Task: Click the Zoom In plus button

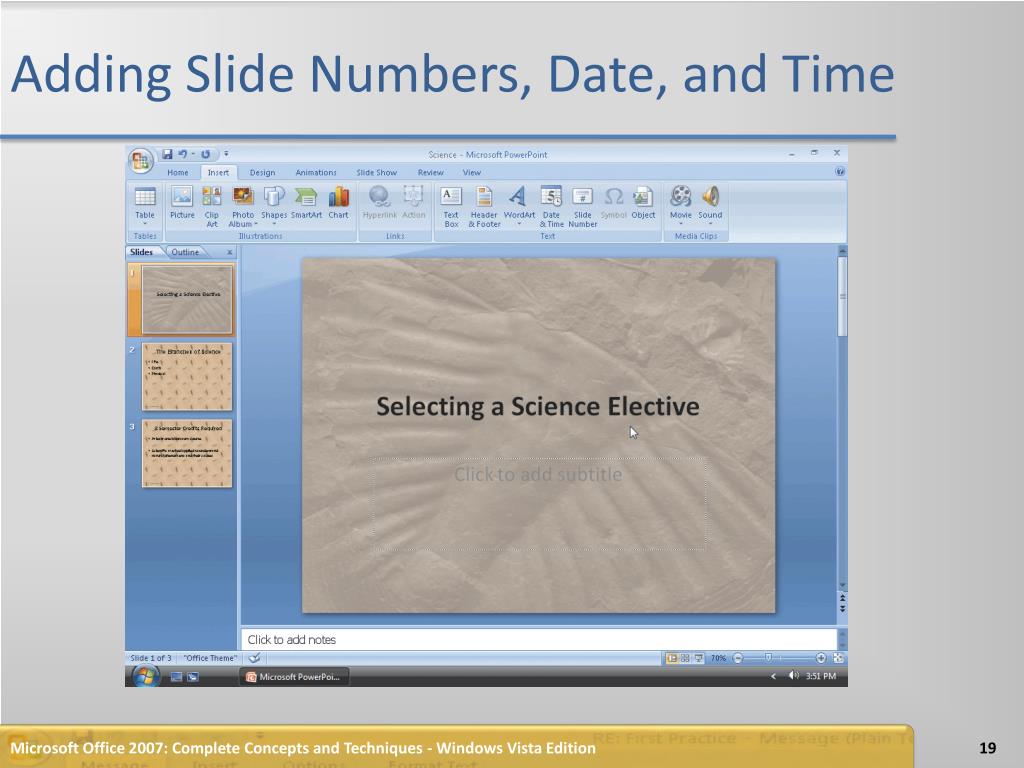Action: (x=821, y=658)
